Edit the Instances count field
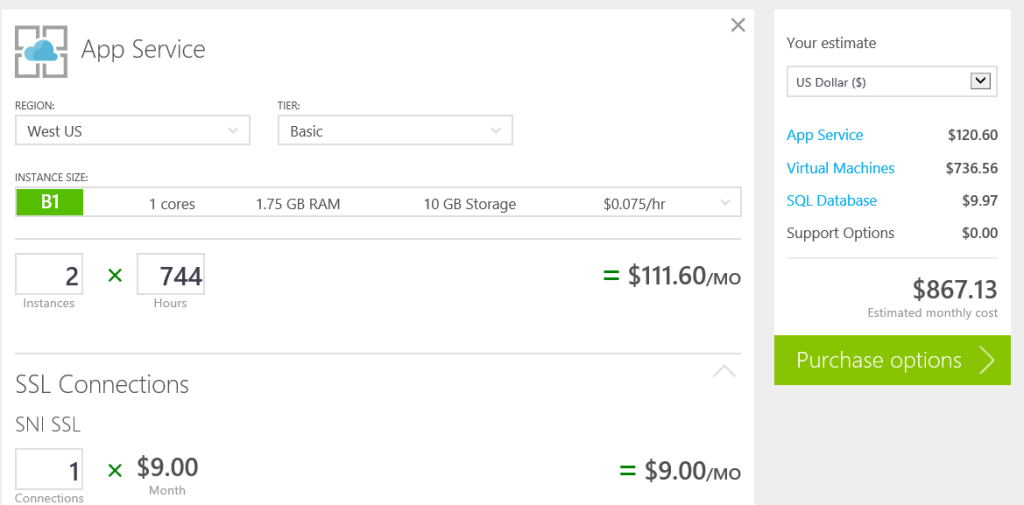 [x=49, y=274]
